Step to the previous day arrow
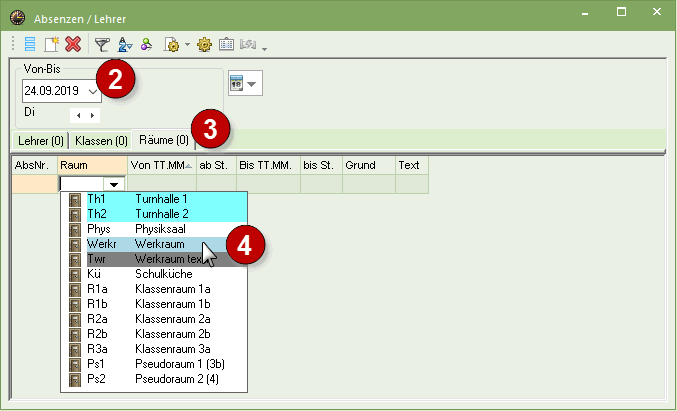The width and height of the screenshot is (677, 411). (79, 115)
